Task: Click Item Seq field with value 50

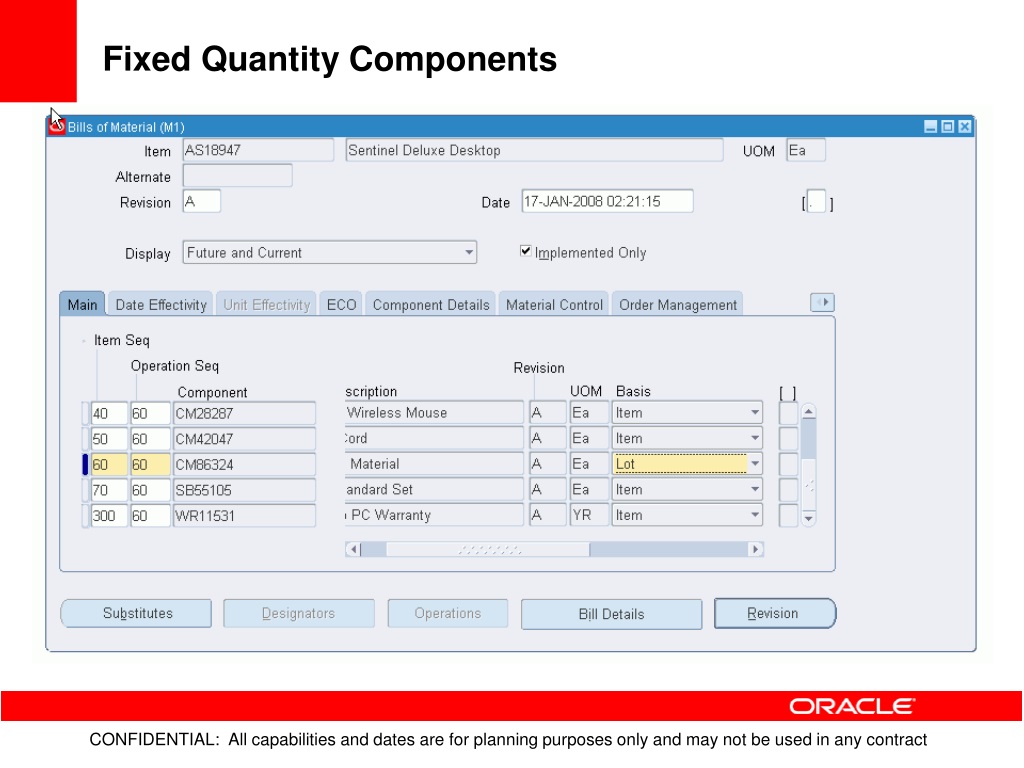Action: pyautogui.click(x=109, y=439)
